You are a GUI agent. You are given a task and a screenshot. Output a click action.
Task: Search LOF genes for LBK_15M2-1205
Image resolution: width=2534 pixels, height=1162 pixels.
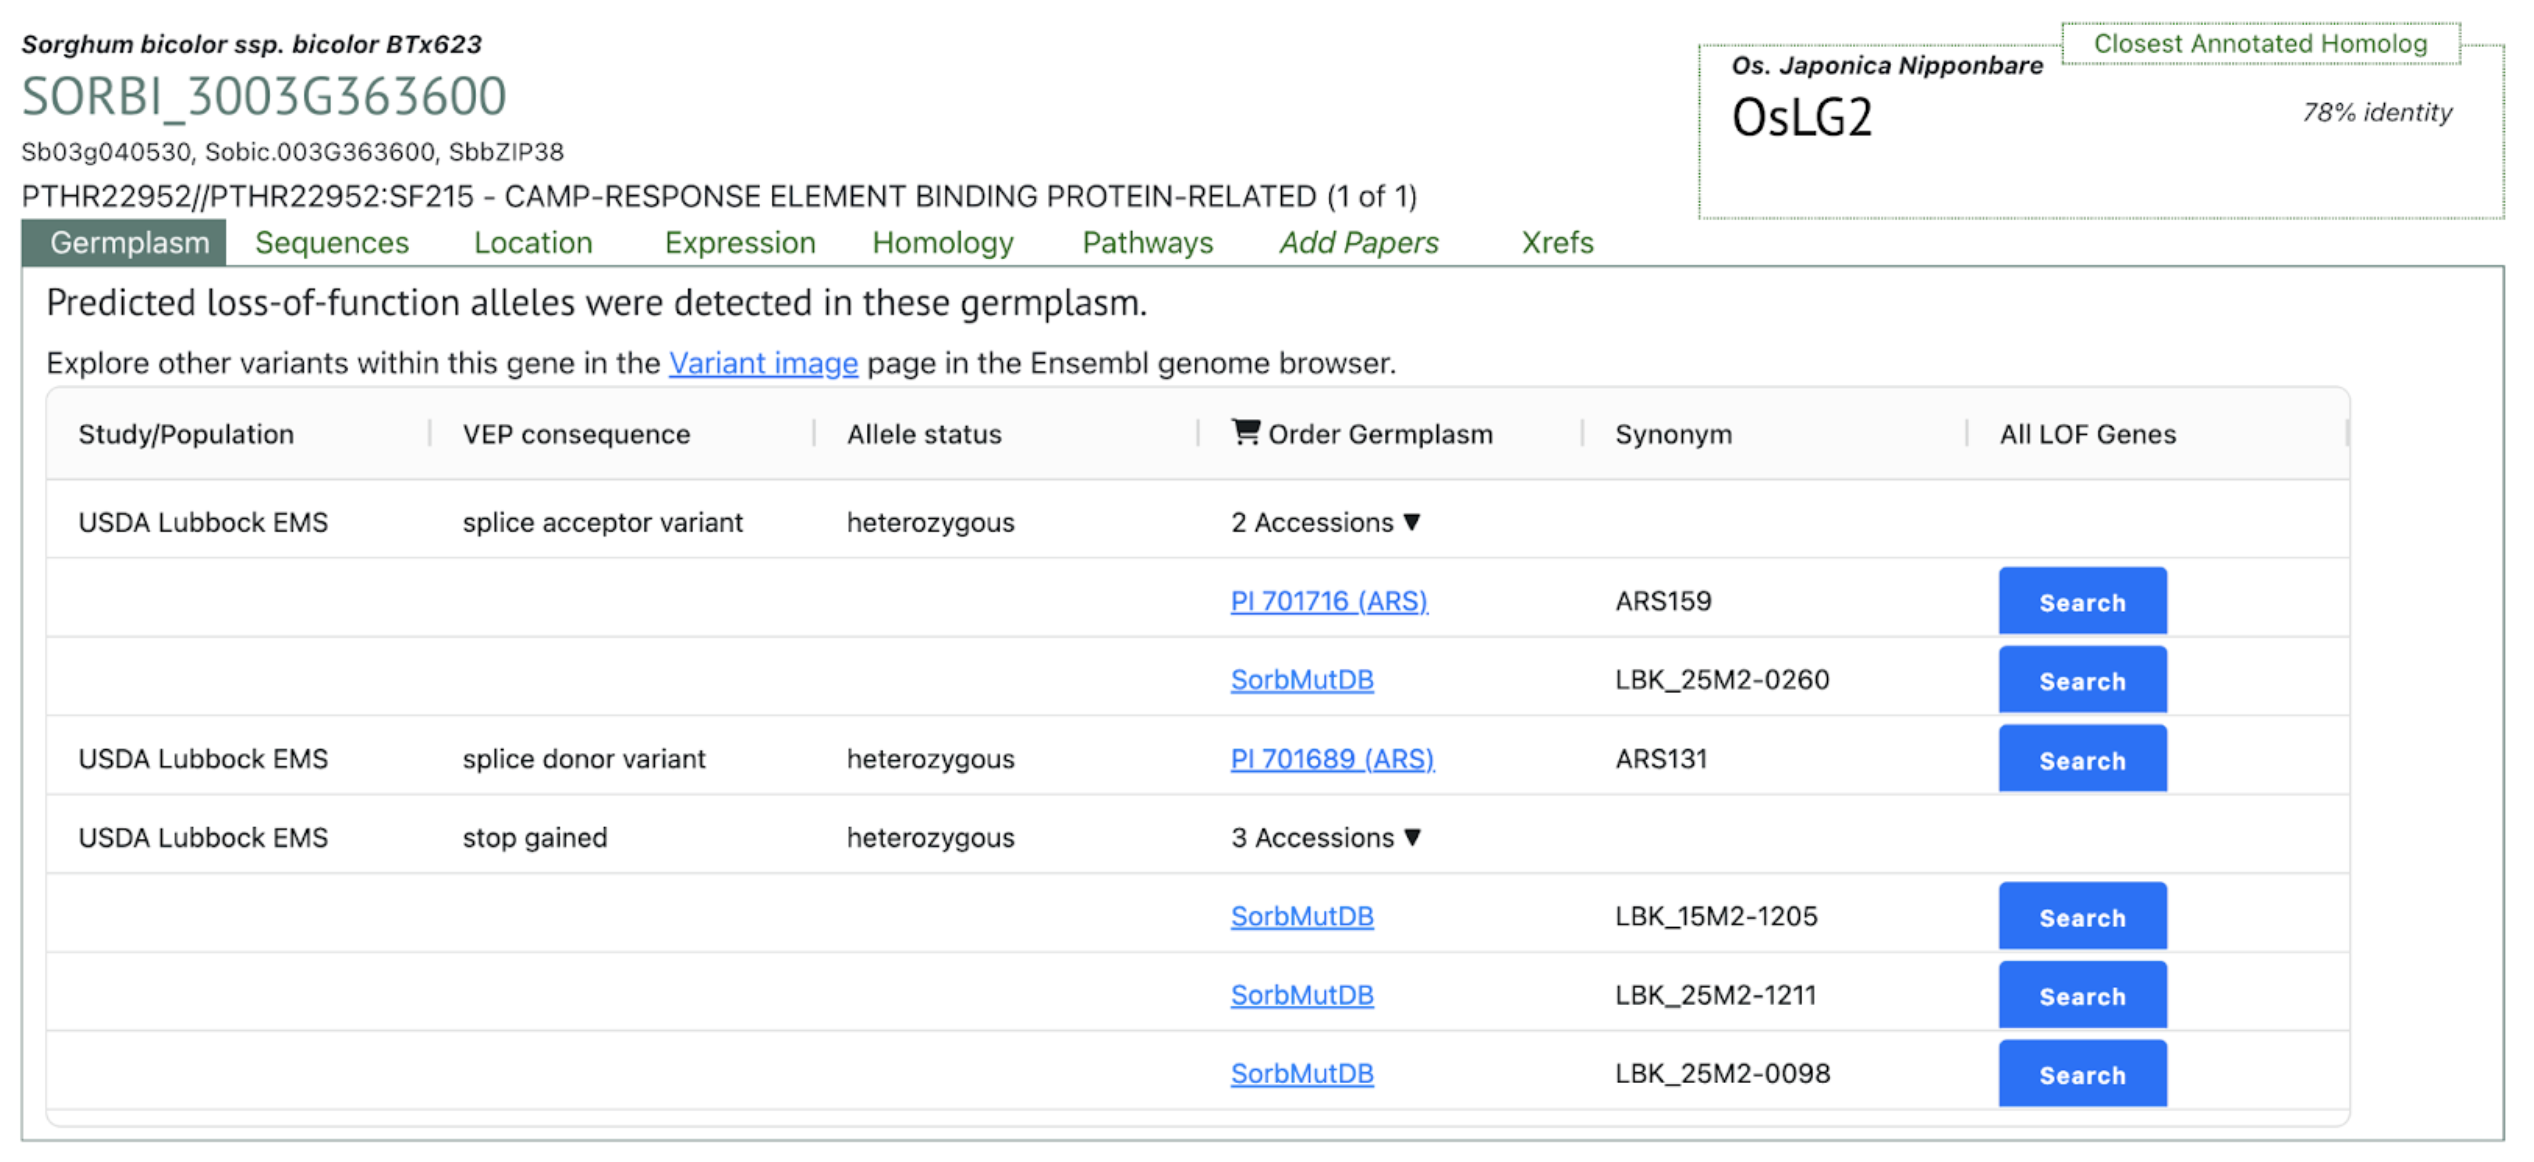2082,917
